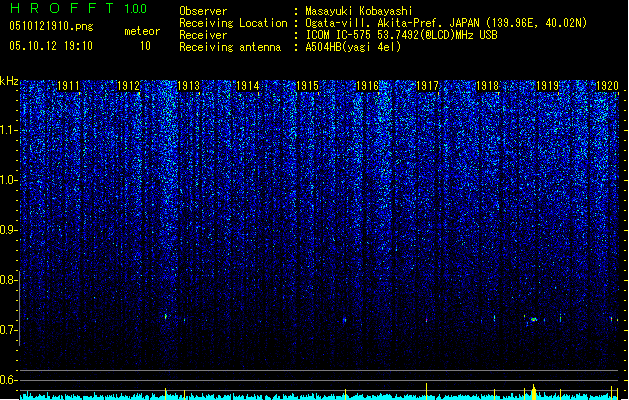629x400 pixels.
Task: Click the Receiving Location label
Action: point(233,23)
